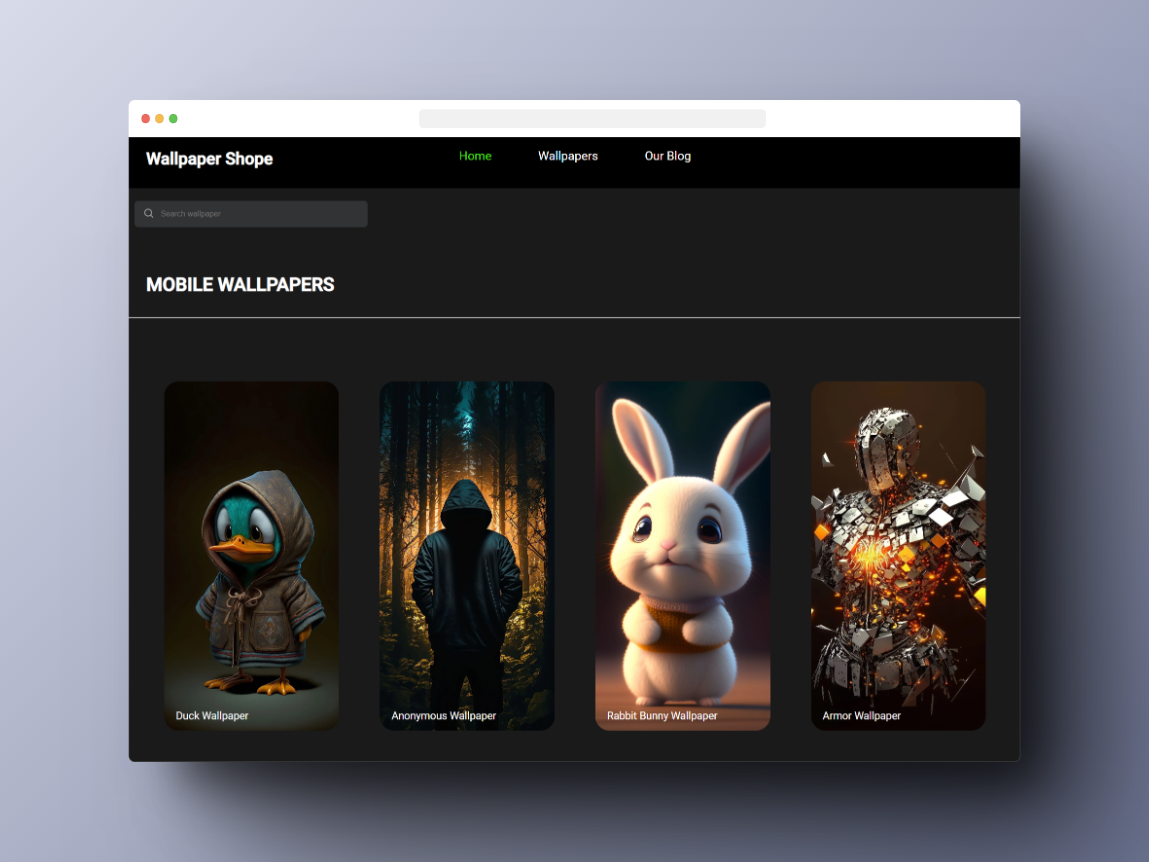Click the Wallpaper Shope logo text
The width and height of the screenshot is (1149, 862).
[209, 159]
